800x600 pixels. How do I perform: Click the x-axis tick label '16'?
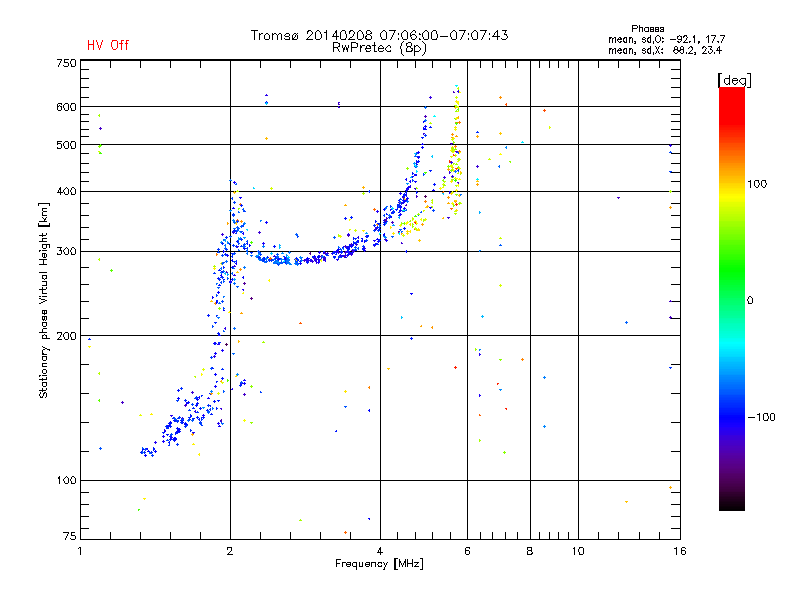680,551
